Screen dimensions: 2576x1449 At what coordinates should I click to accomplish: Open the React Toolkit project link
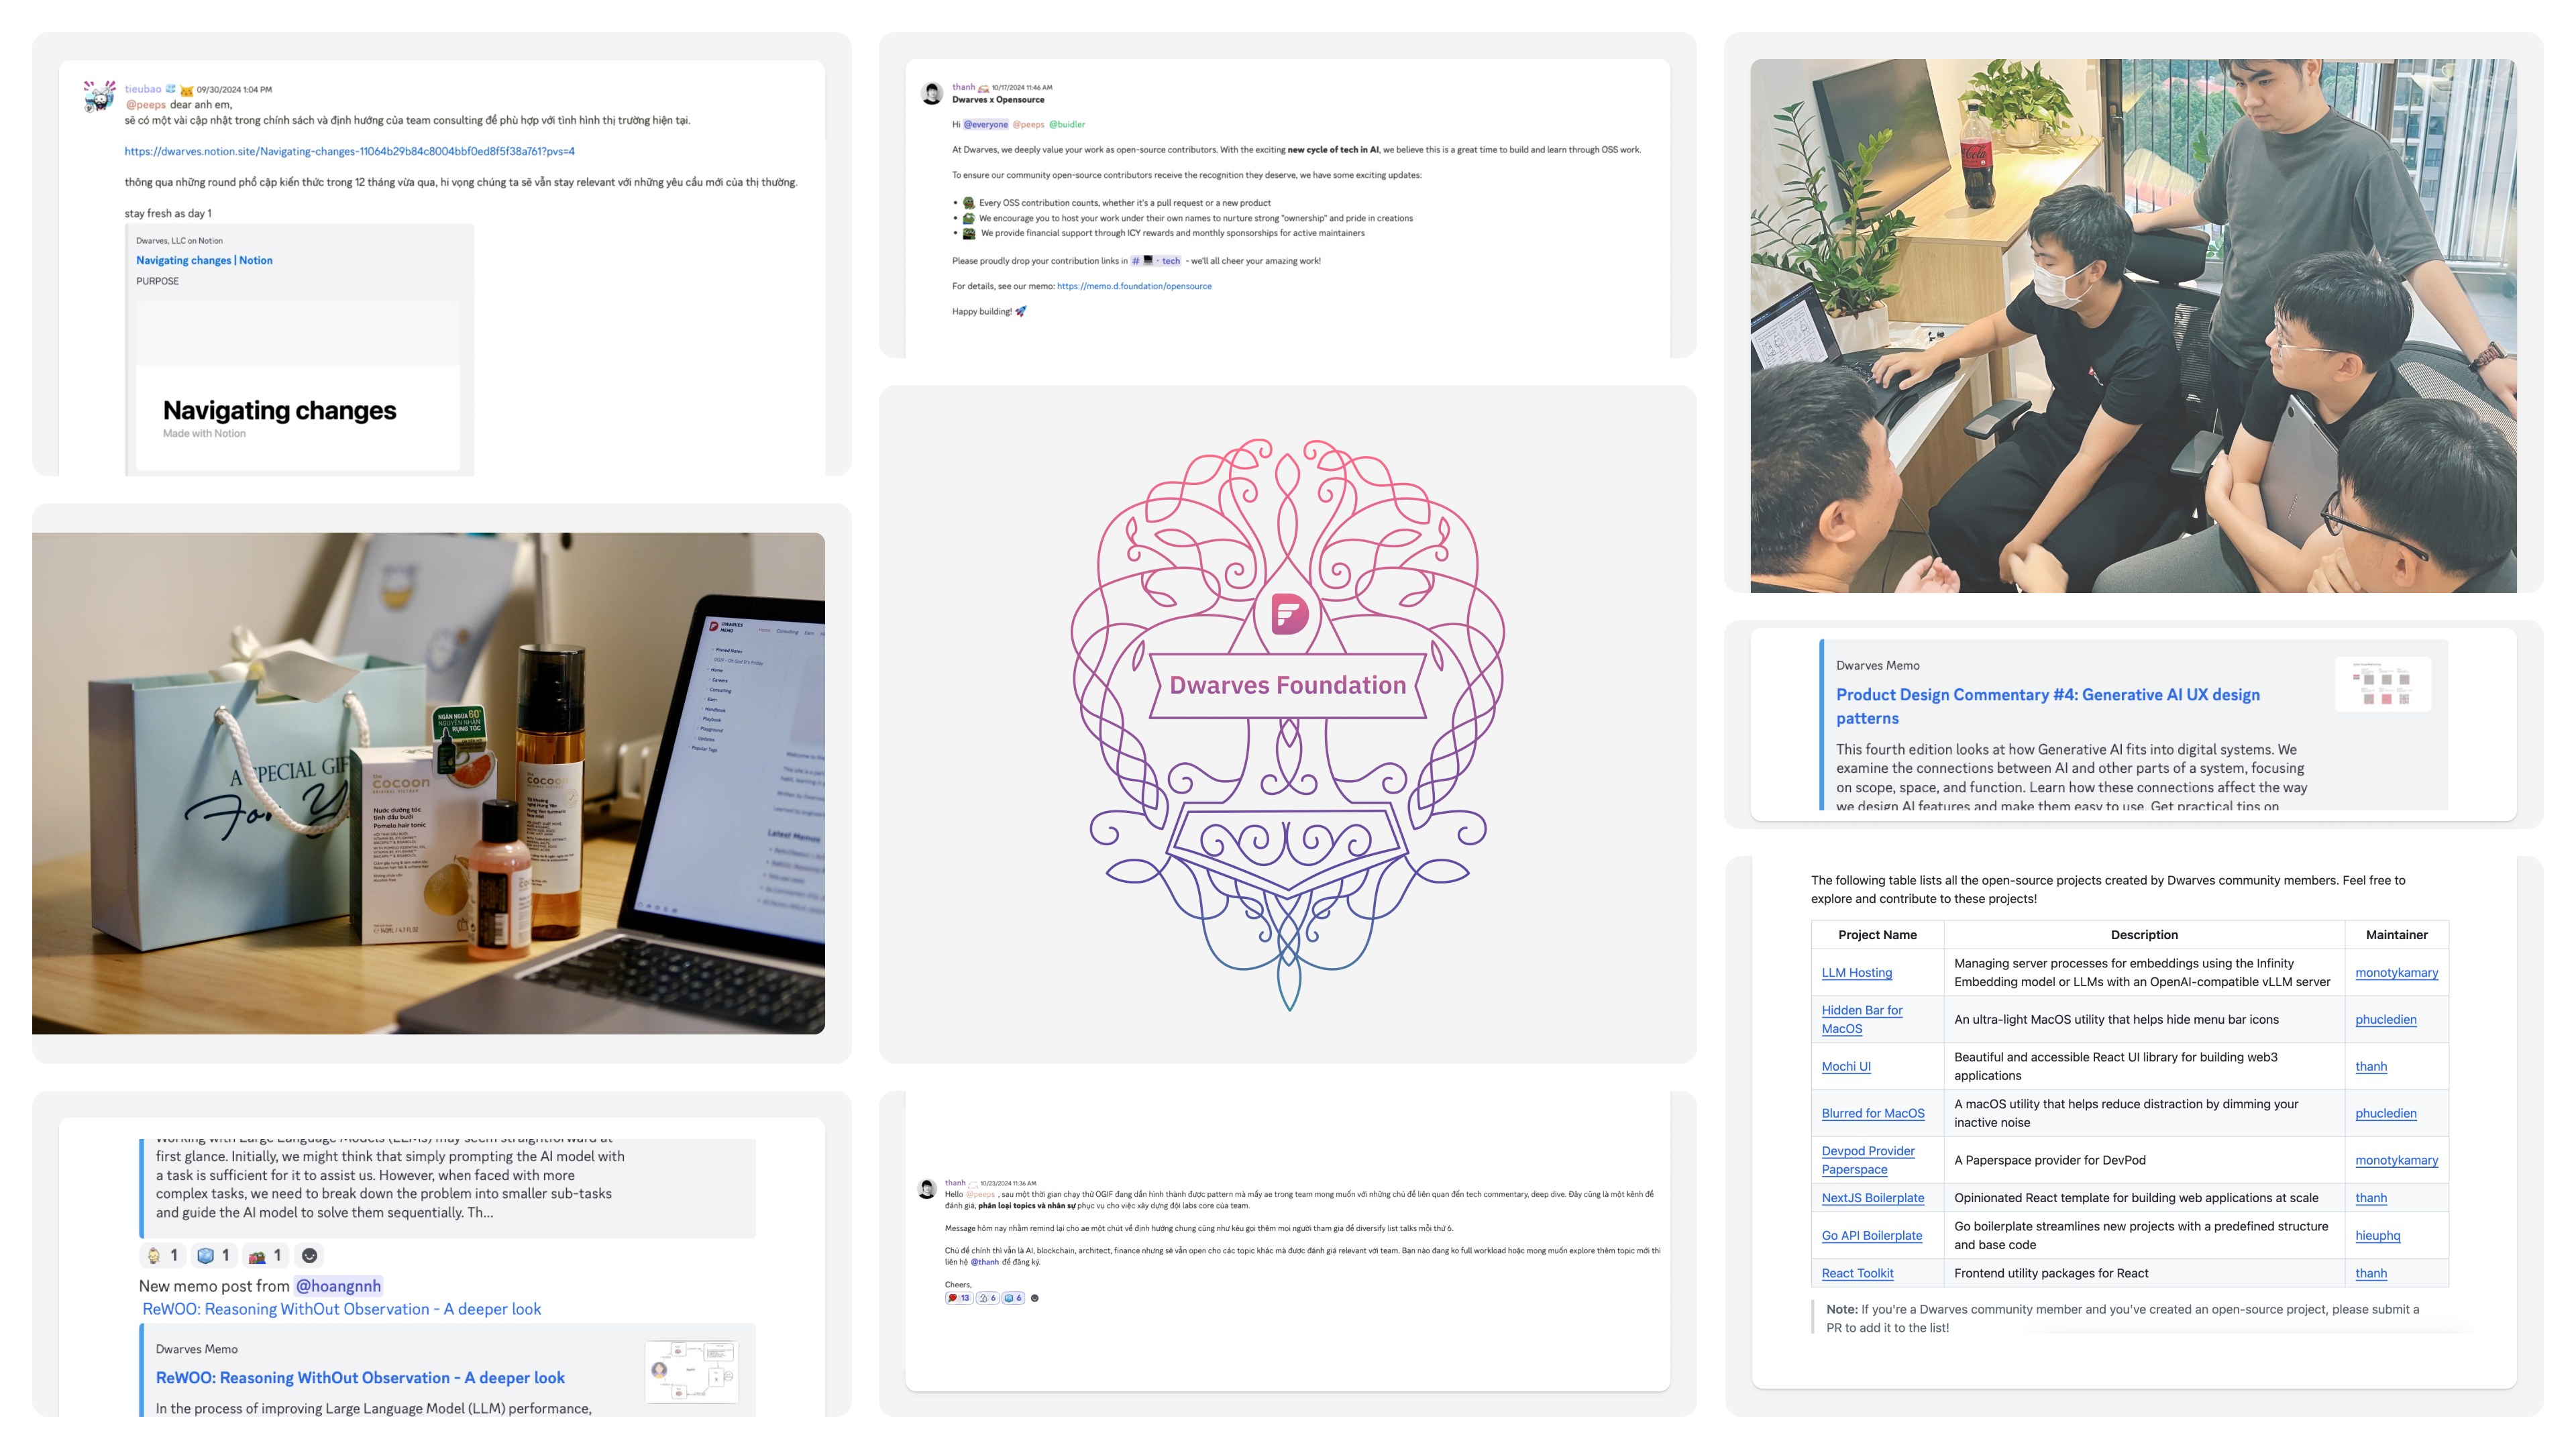coord(1858,1273)
